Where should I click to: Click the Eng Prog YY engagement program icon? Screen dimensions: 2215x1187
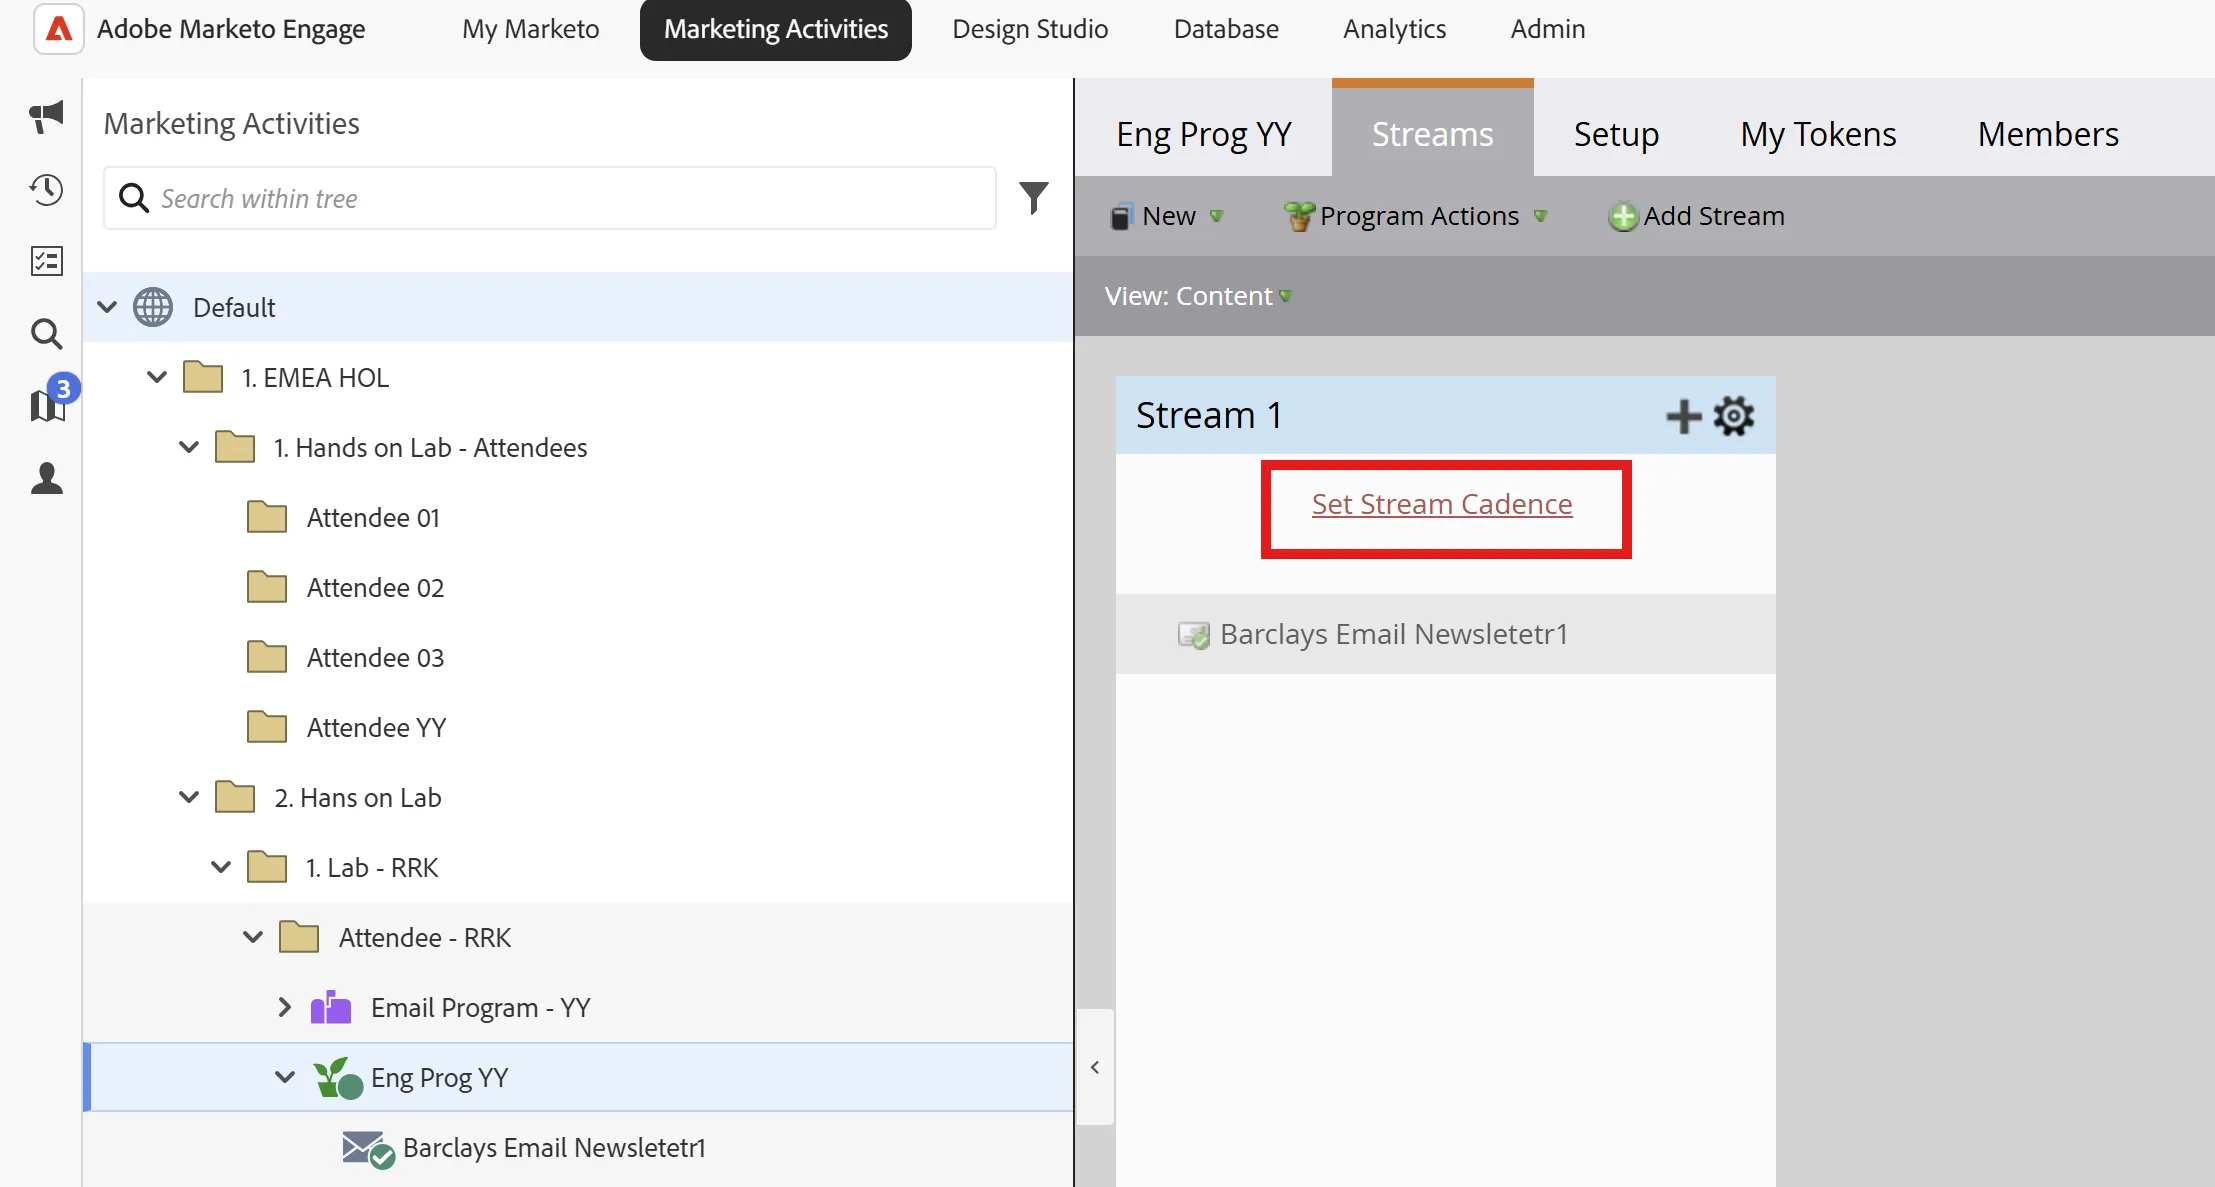point(338,1078)
